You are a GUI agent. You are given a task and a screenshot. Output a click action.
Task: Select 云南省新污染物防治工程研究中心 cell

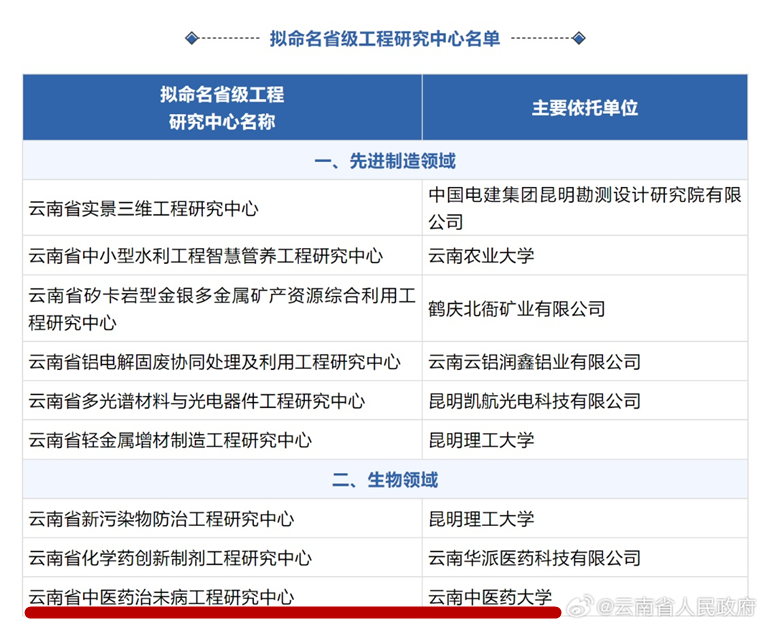[222, 518]
